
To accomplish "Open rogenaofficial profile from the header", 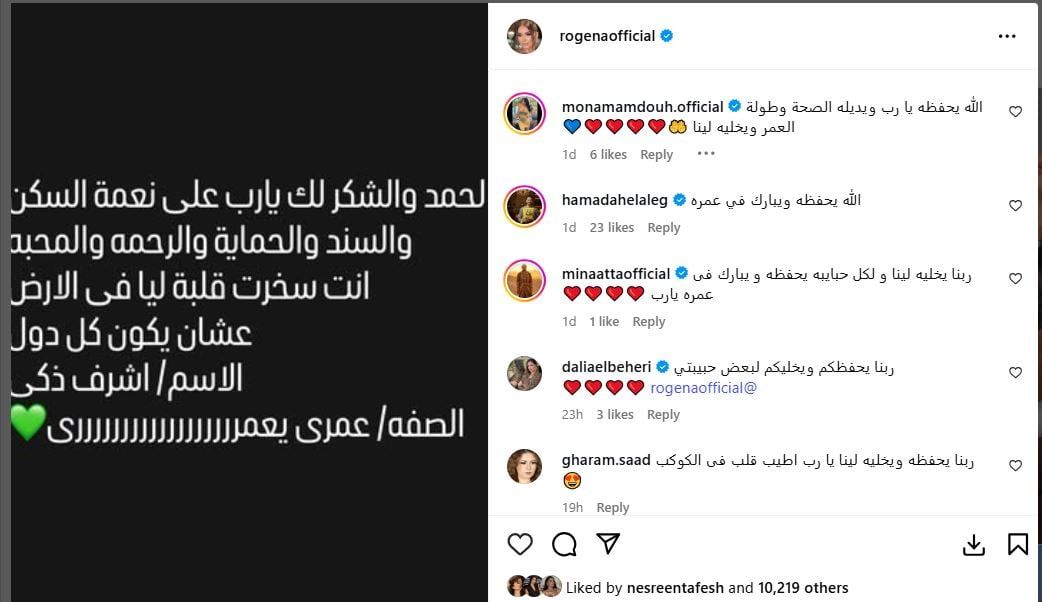I will click(x=607, y=36).
